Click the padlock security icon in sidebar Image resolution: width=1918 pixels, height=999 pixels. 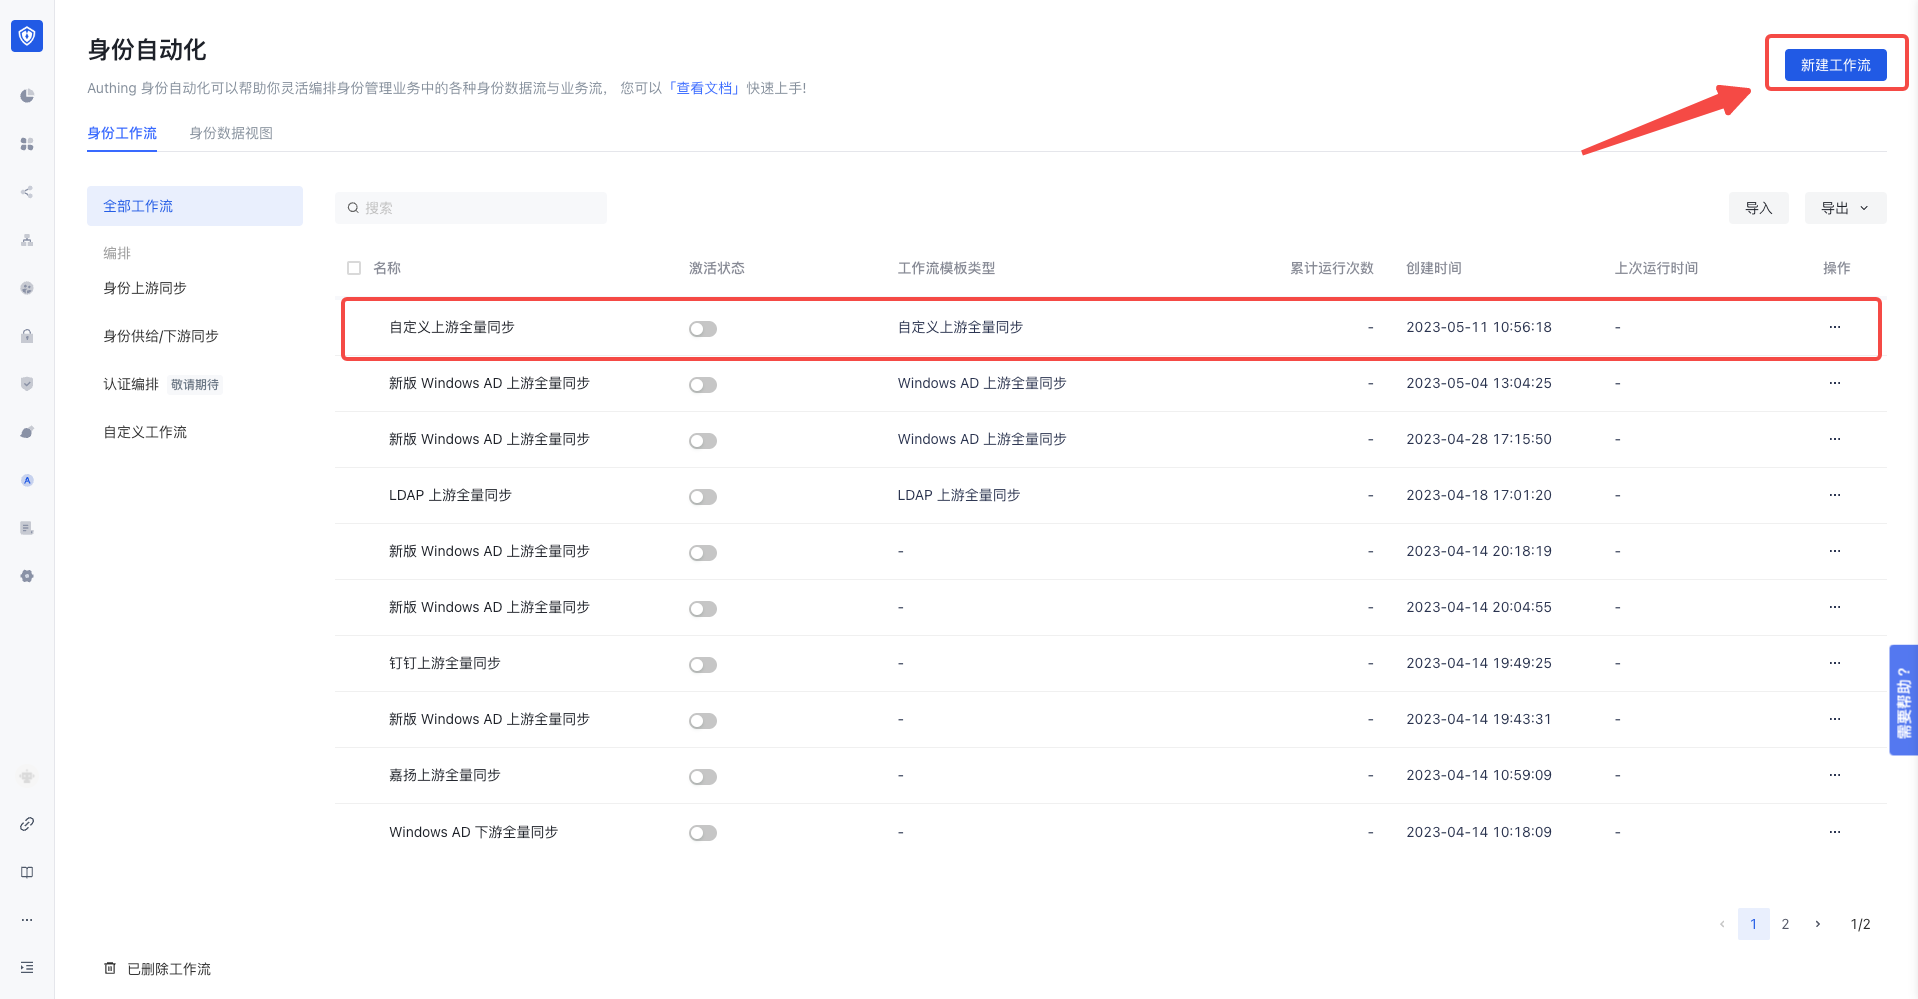(x=27, y=336)
